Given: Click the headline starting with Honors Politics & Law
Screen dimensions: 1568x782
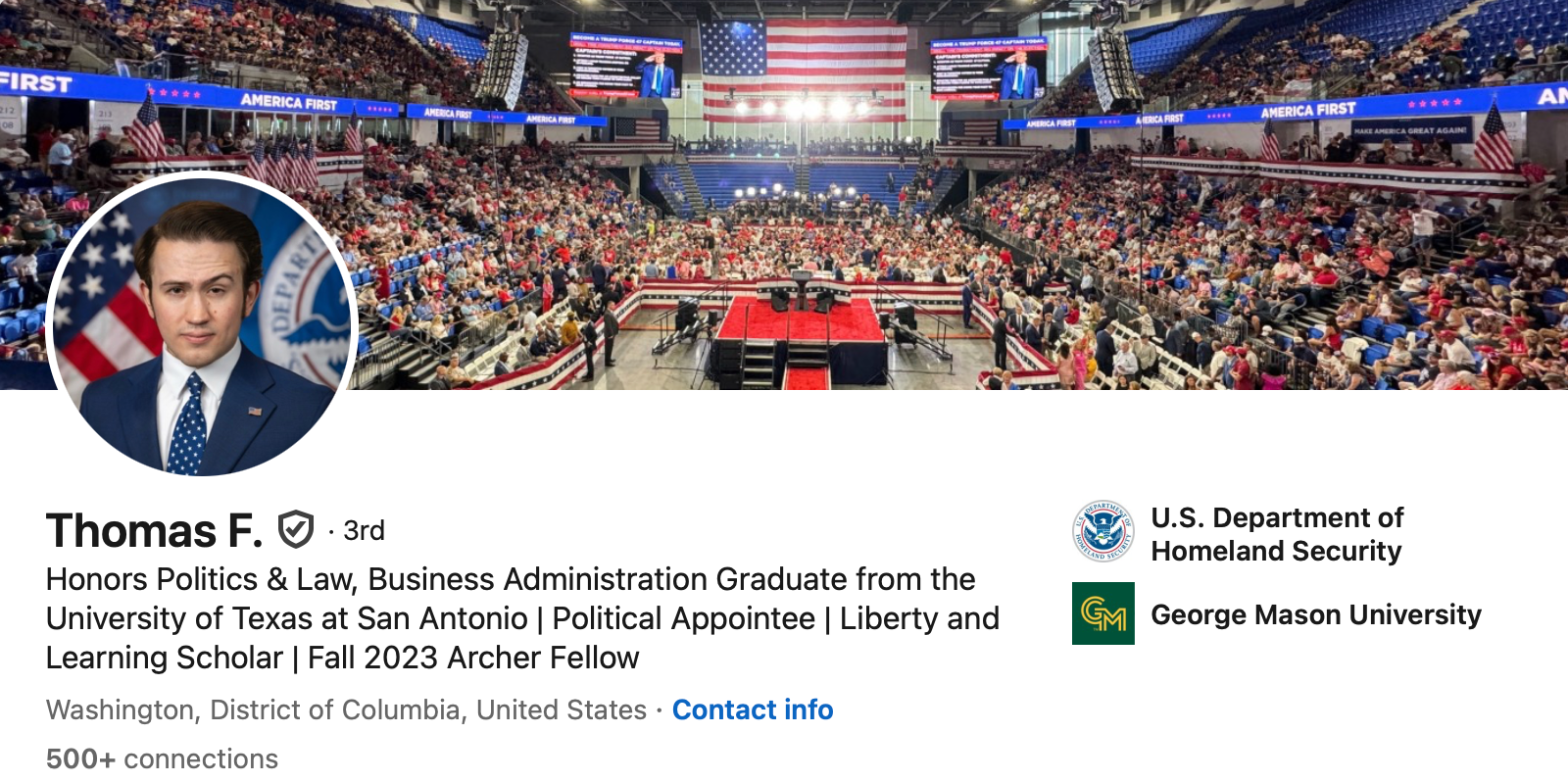Looking at the screenshot, I should click(510, 579).
